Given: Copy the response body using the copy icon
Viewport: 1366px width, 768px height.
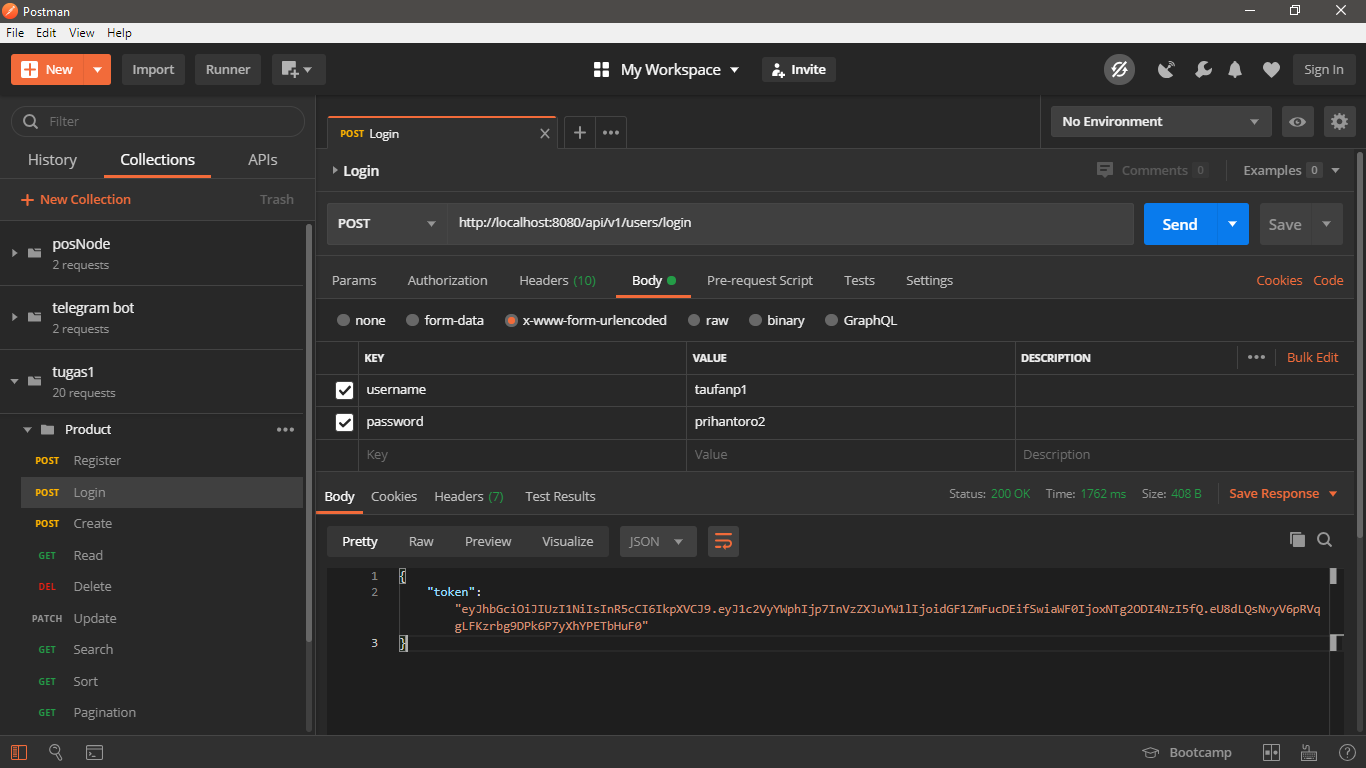Looking at the screenshot, I should tap(1297, 539).
